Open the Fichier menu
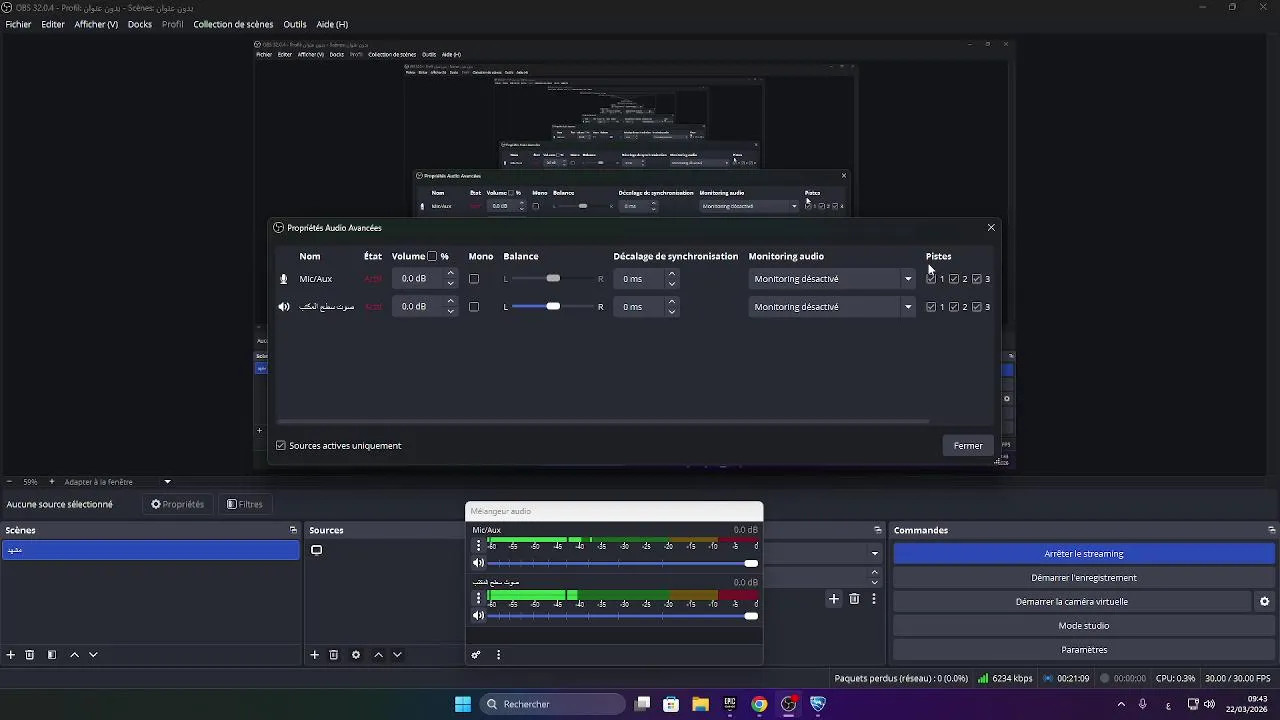The height and width of the screenshot is (720, 1280). [18, 24]
